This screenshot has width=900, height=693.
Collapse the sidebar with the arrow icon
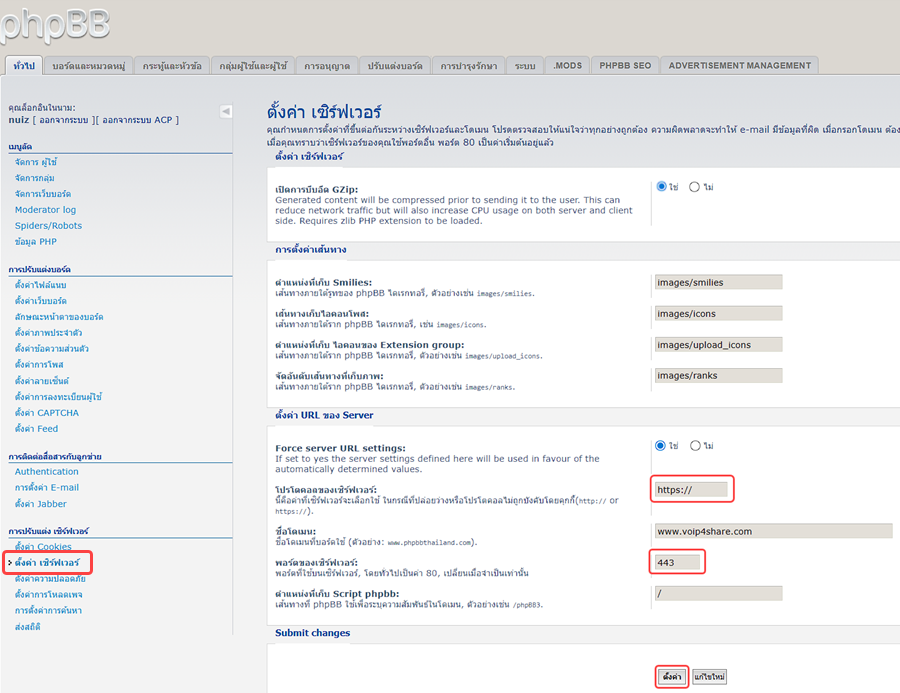226,111
